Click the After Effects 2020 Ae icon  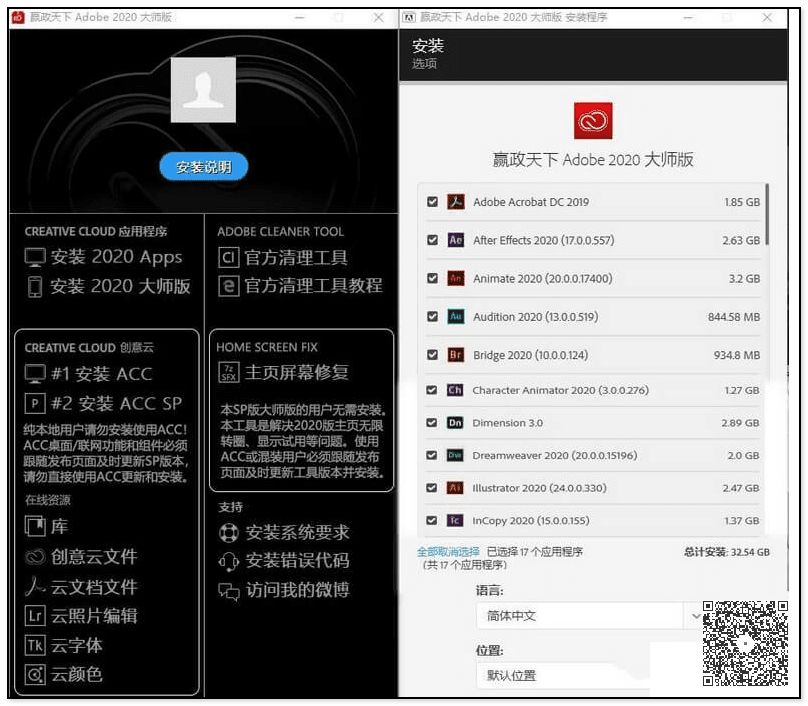(x=456, y=240)
